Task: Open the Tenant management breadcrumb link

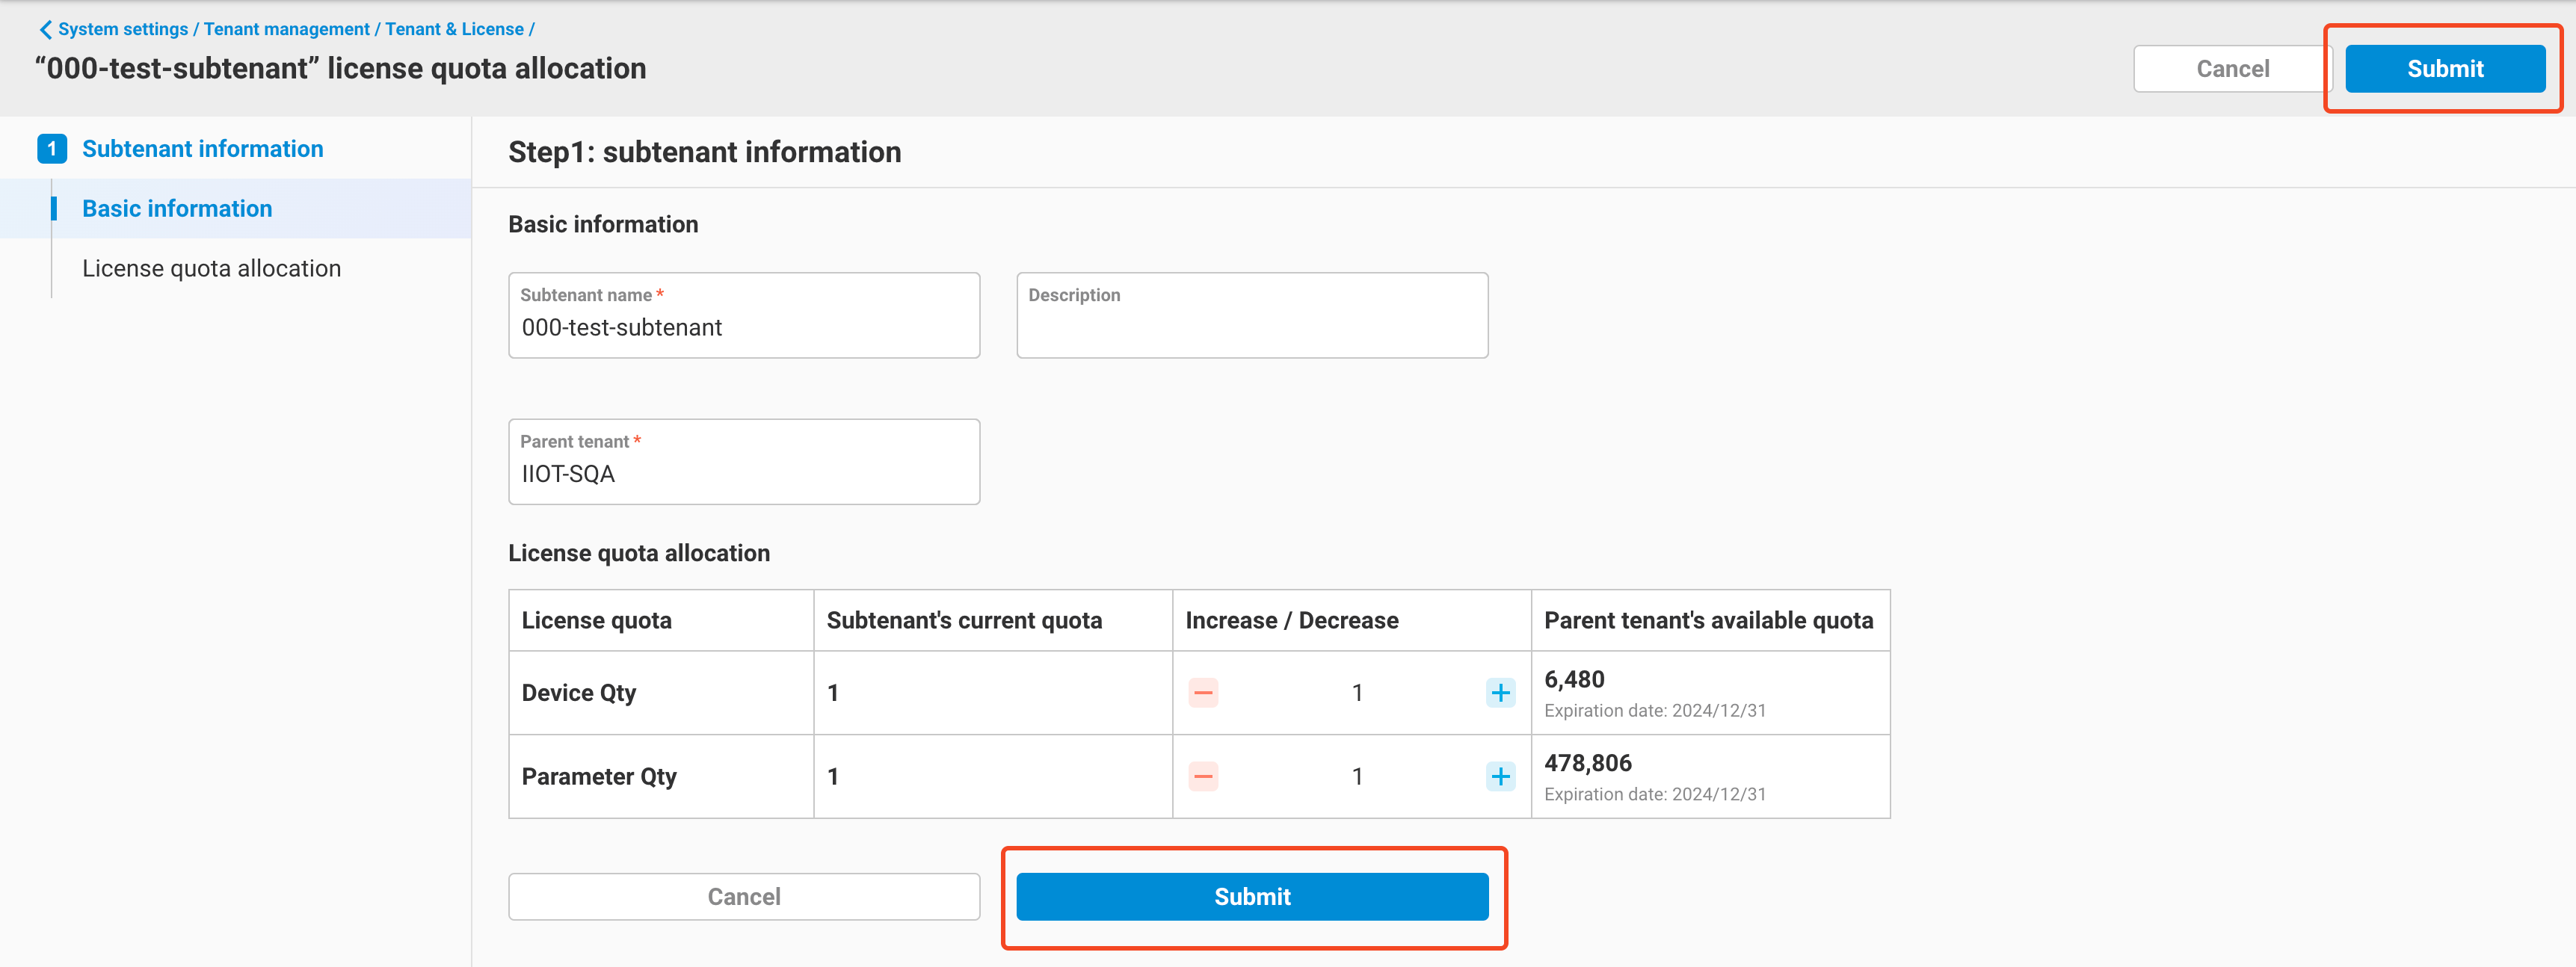Action: [287, 29]
